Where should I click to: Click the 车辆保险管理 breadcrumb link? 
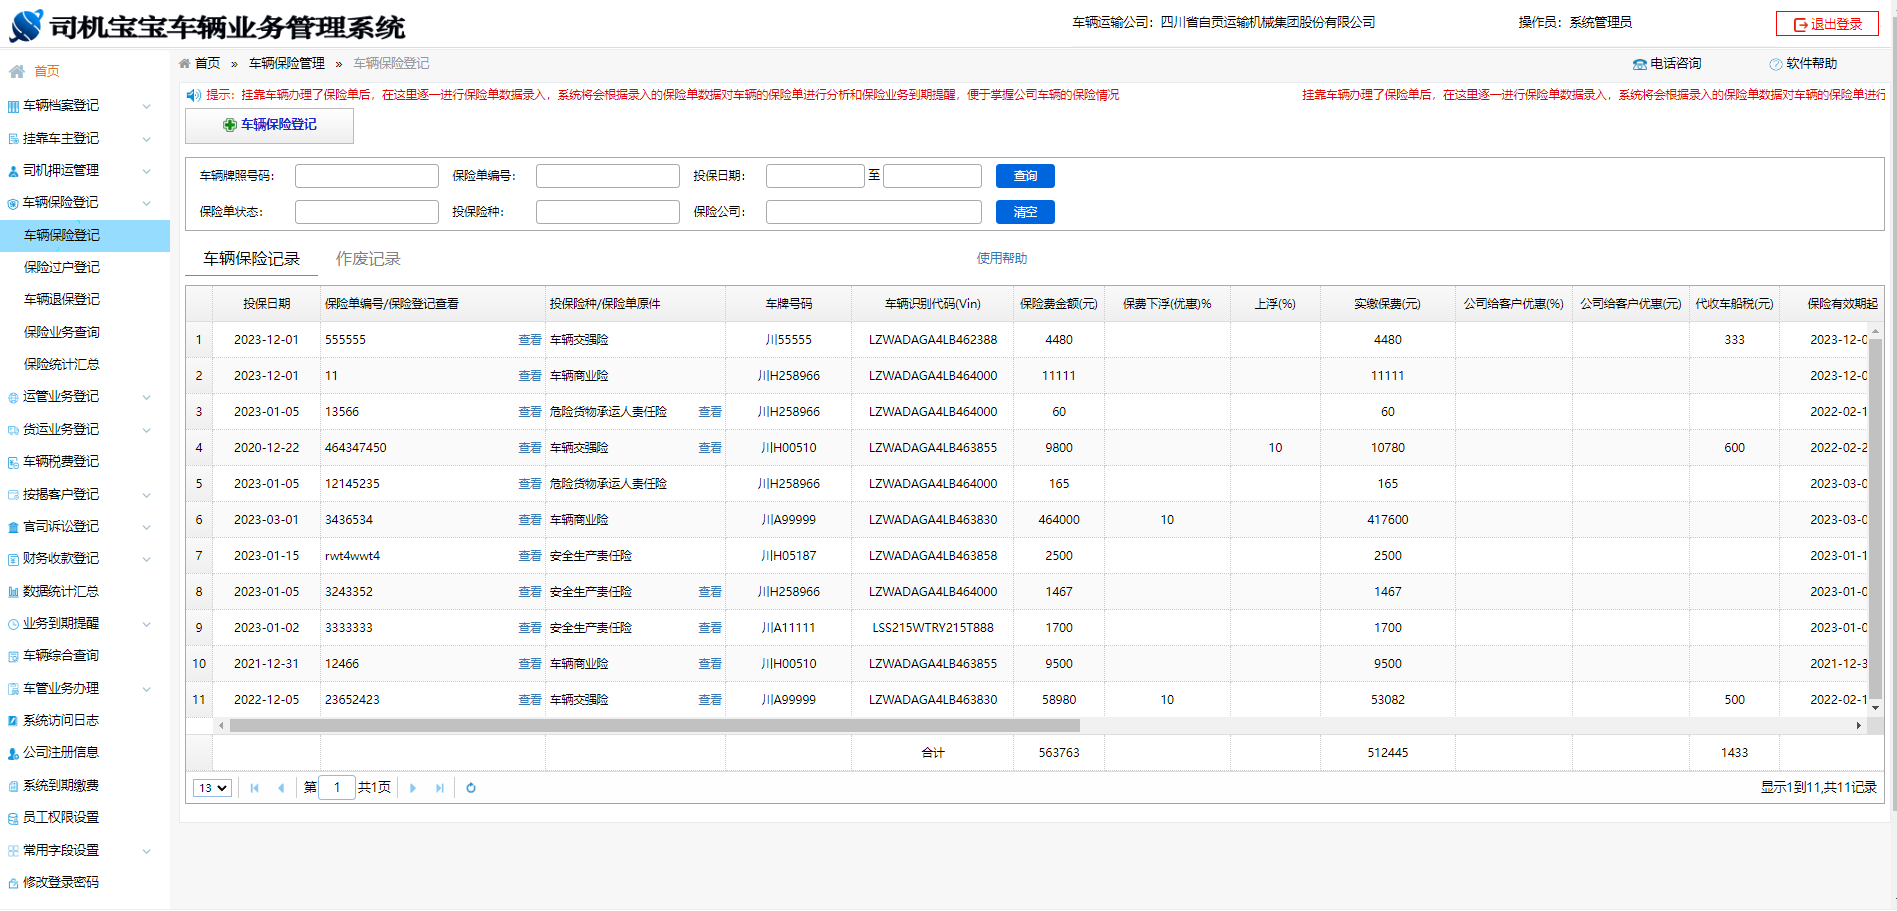(x=287, y=63)
